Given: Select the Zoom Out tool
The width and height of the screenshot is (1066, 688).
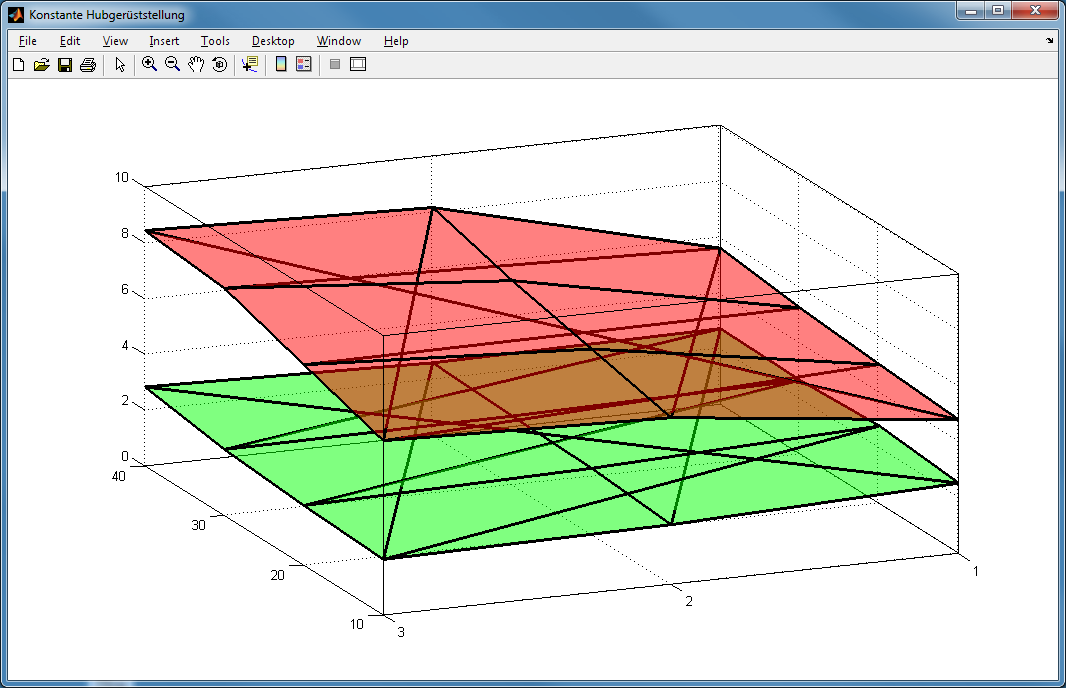Looking at the screenshot, I should click(172, 65).
